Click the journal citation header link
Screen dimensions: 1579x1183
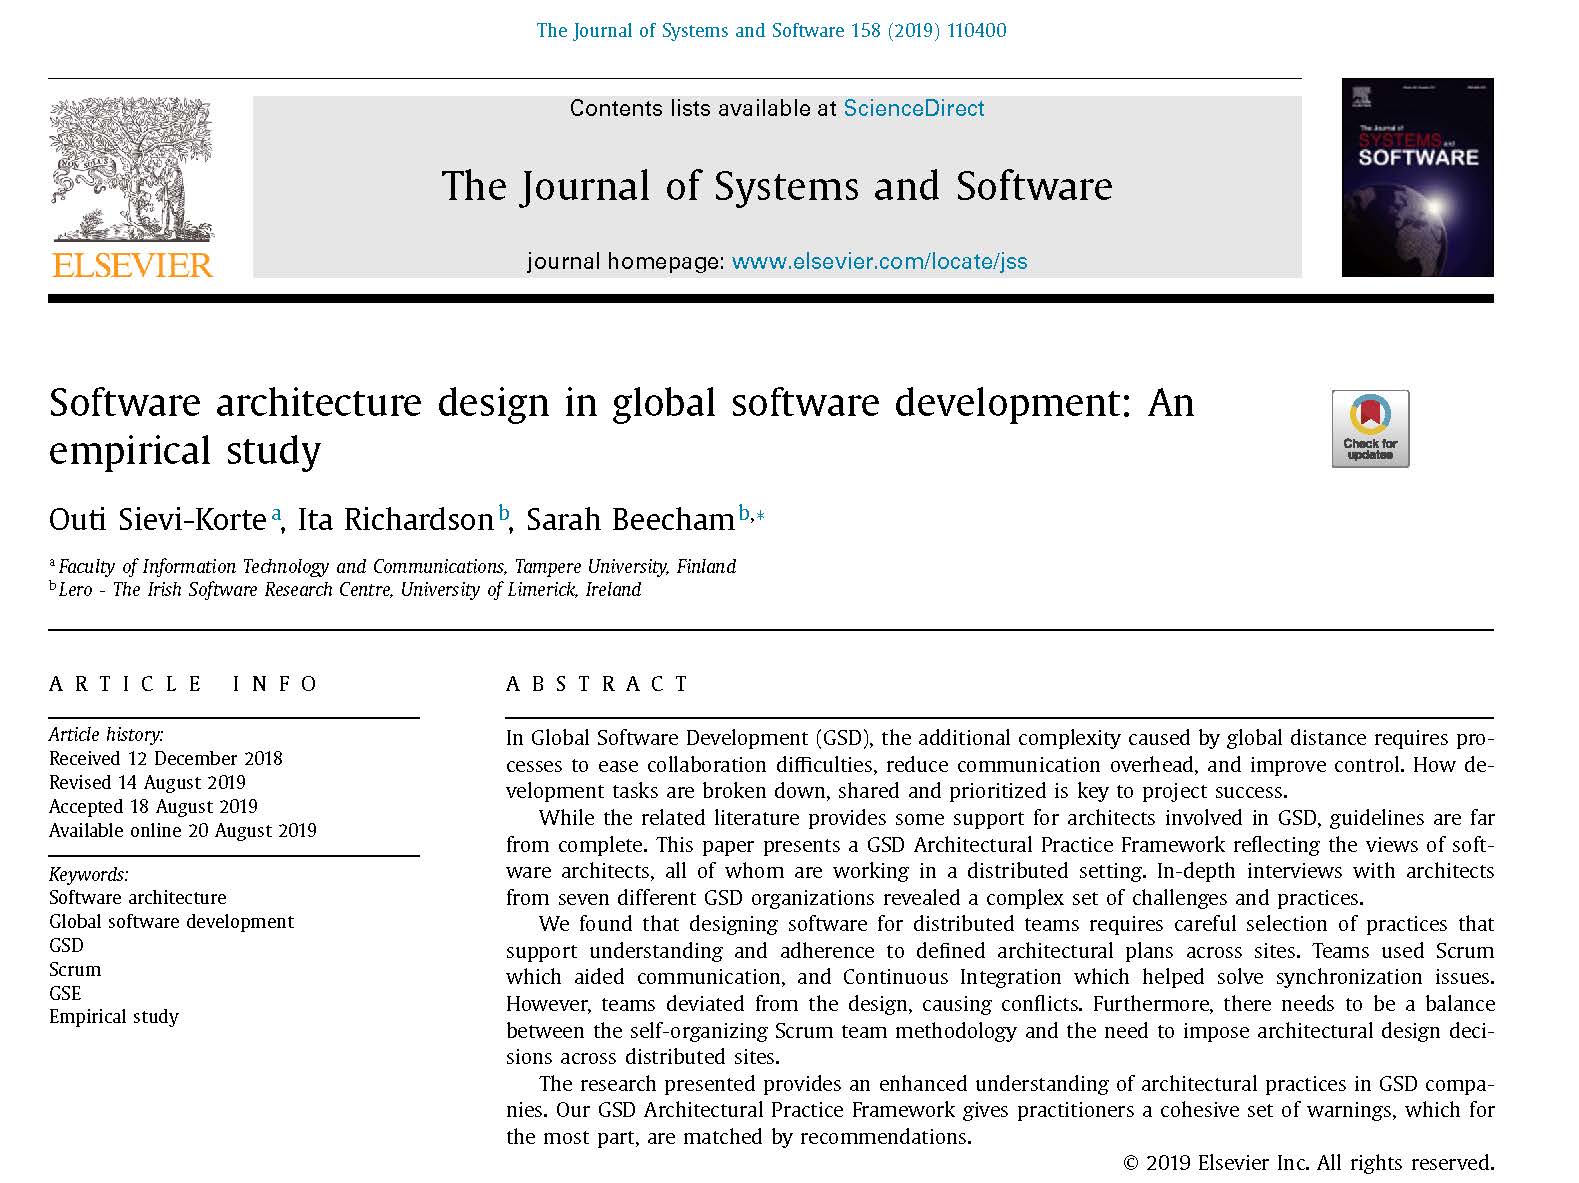(x=771, y=30)
